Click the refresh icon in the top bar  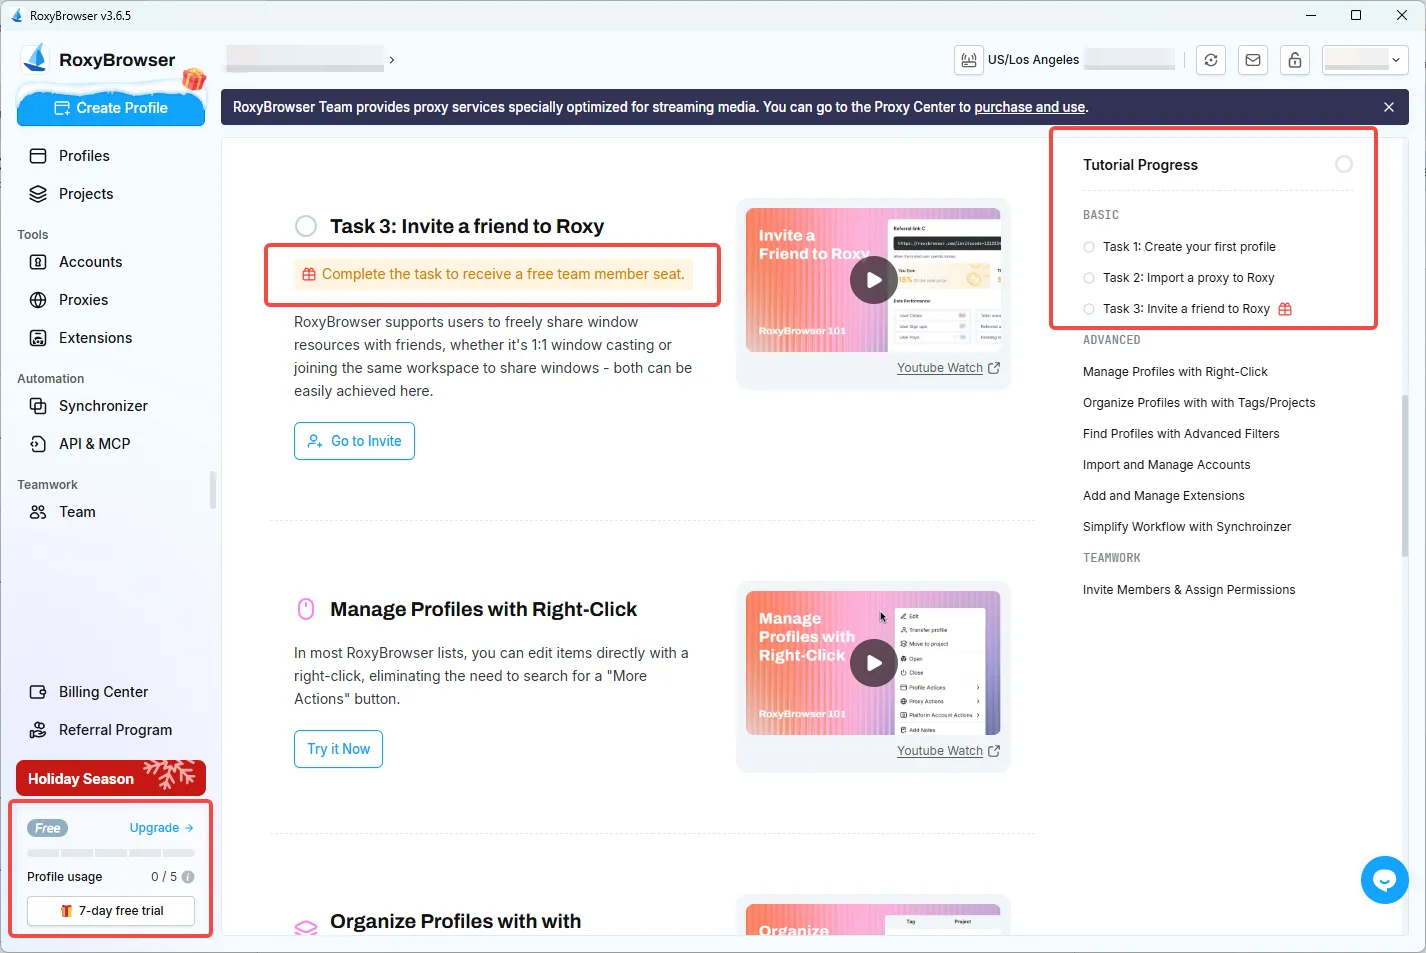[1211, 60]
